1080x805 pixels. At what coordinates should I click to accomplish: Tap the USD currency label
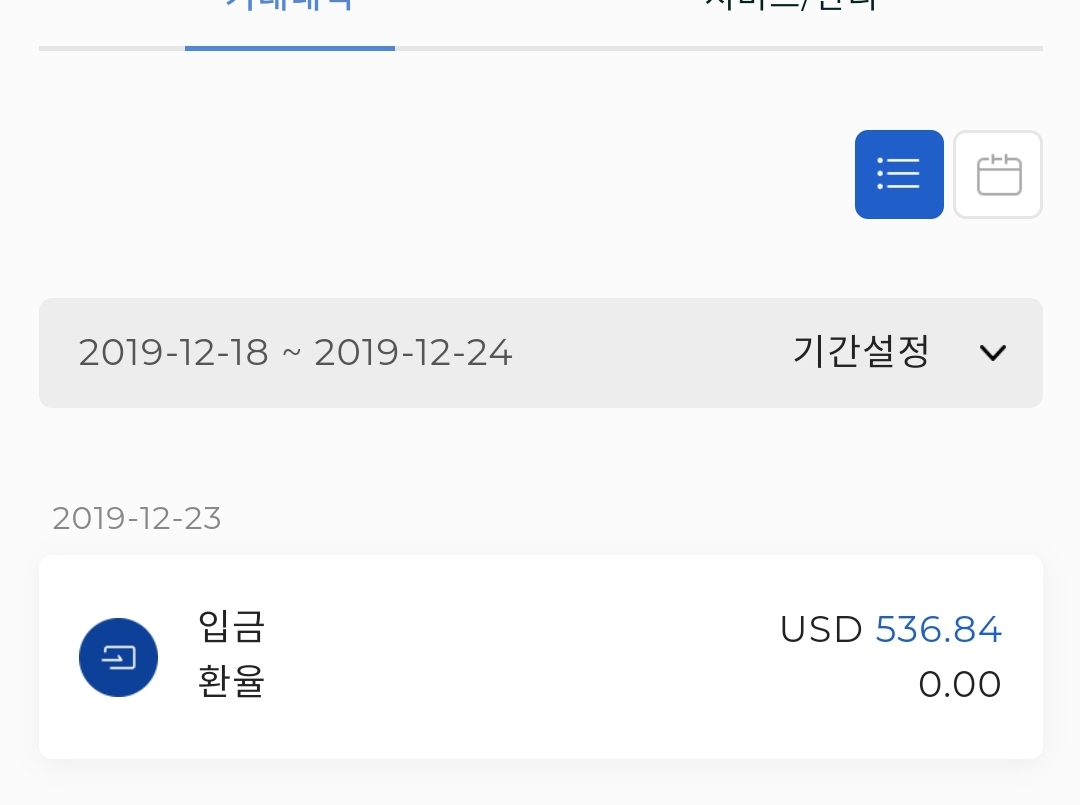point(820,629)
